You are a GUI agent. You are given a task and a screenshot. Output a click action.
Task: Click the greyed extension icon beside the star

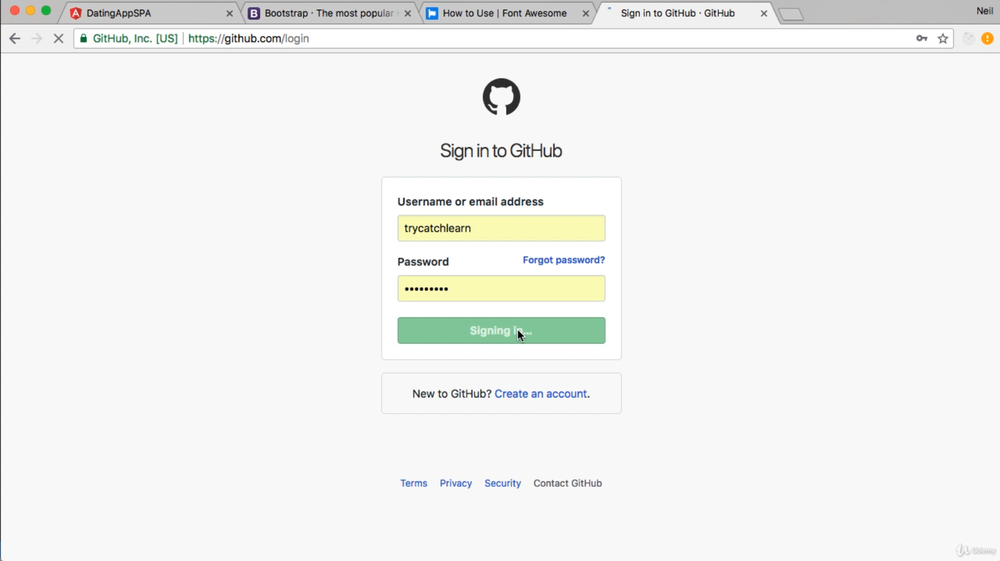tap(968, 38)
